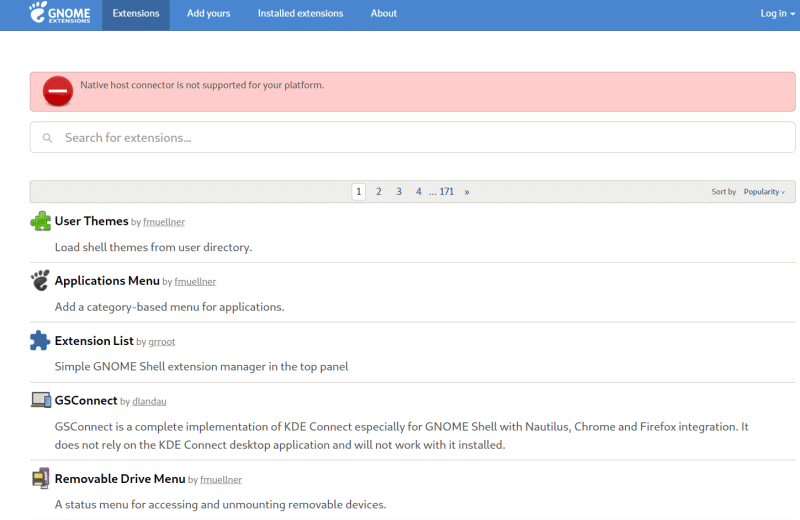Click the red error icon in banner
The image size is (800, 520).
click(58, 91)
